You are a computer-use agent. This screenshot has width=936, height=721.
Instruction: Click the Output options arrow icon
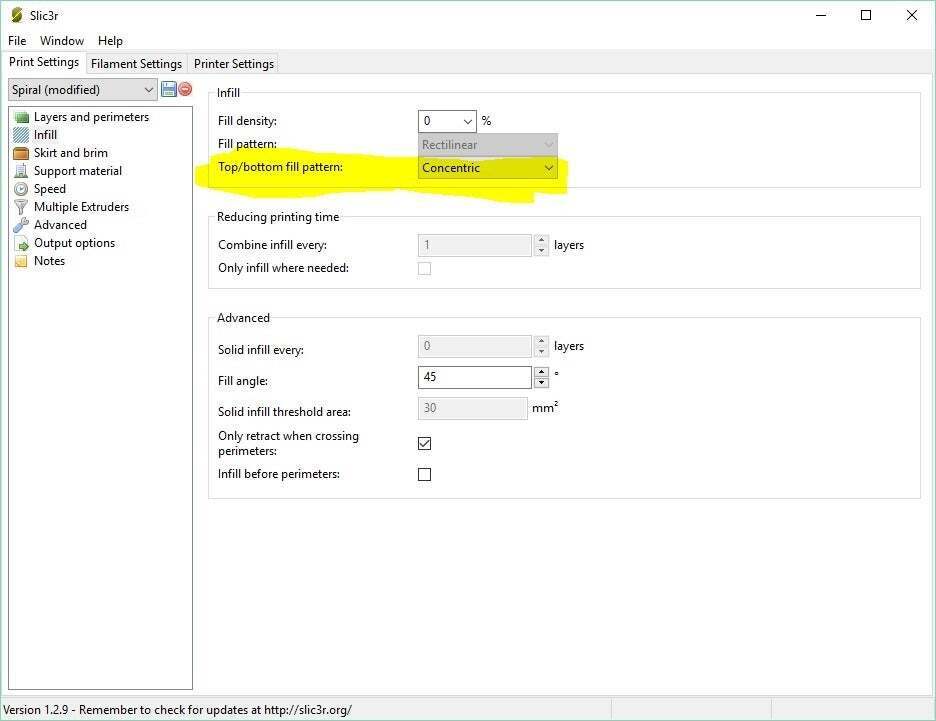pyautogui.click(x=21, y=244)
